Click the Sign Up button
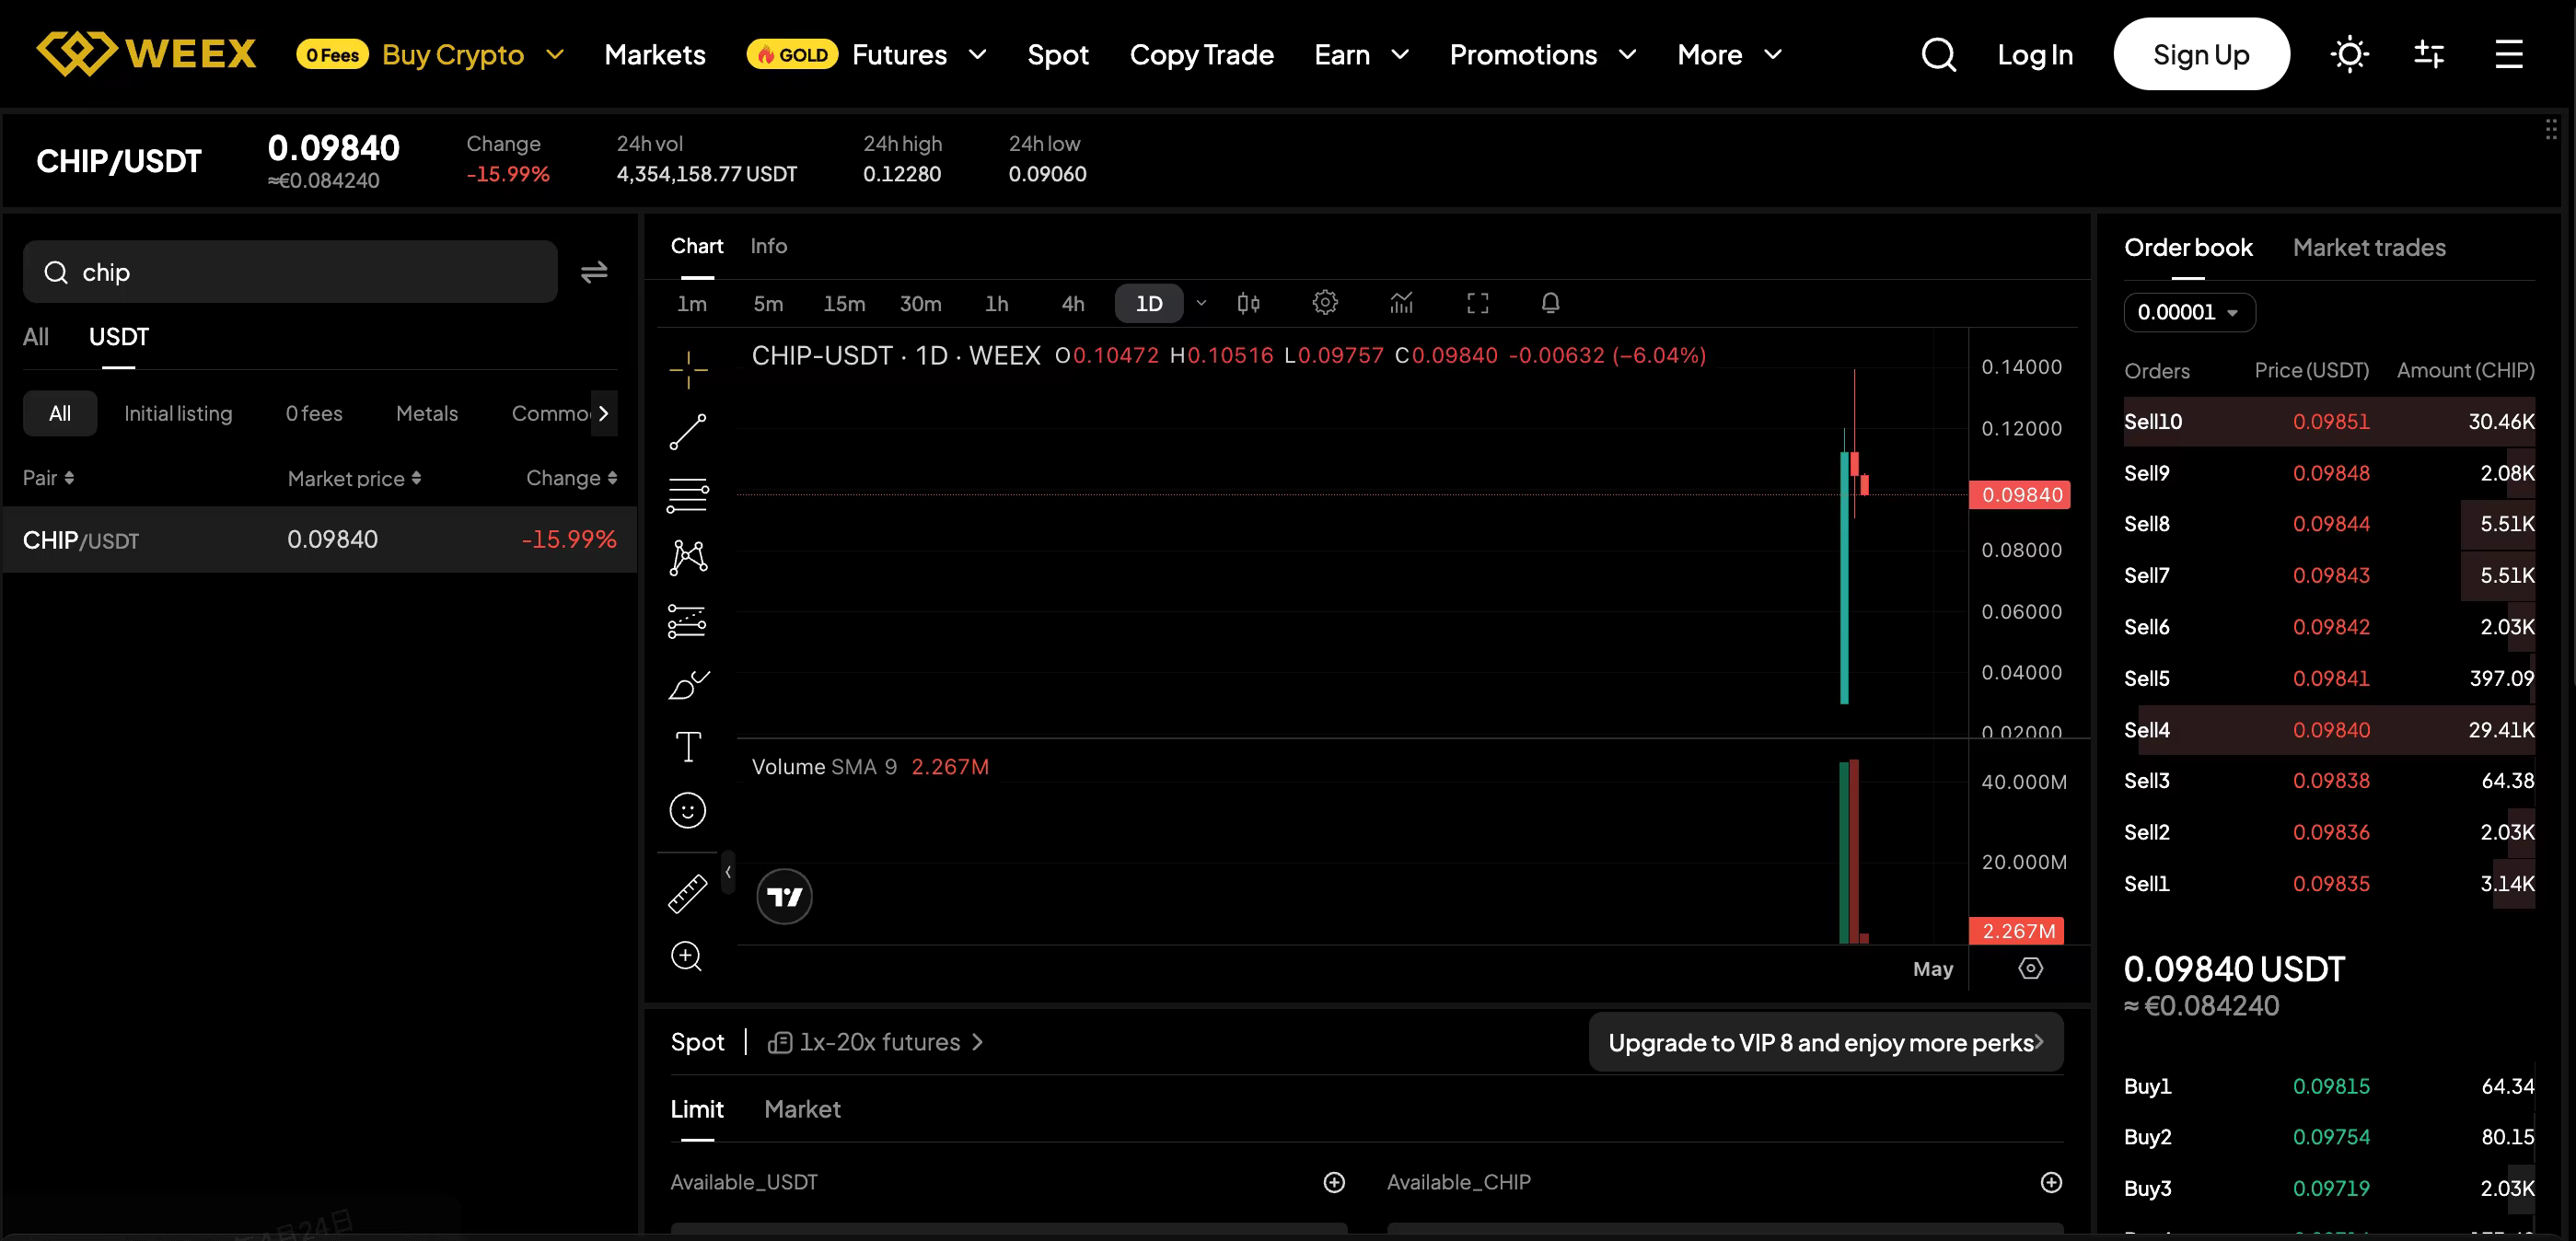The image size is (2576, 1241). pos(2201,54)
